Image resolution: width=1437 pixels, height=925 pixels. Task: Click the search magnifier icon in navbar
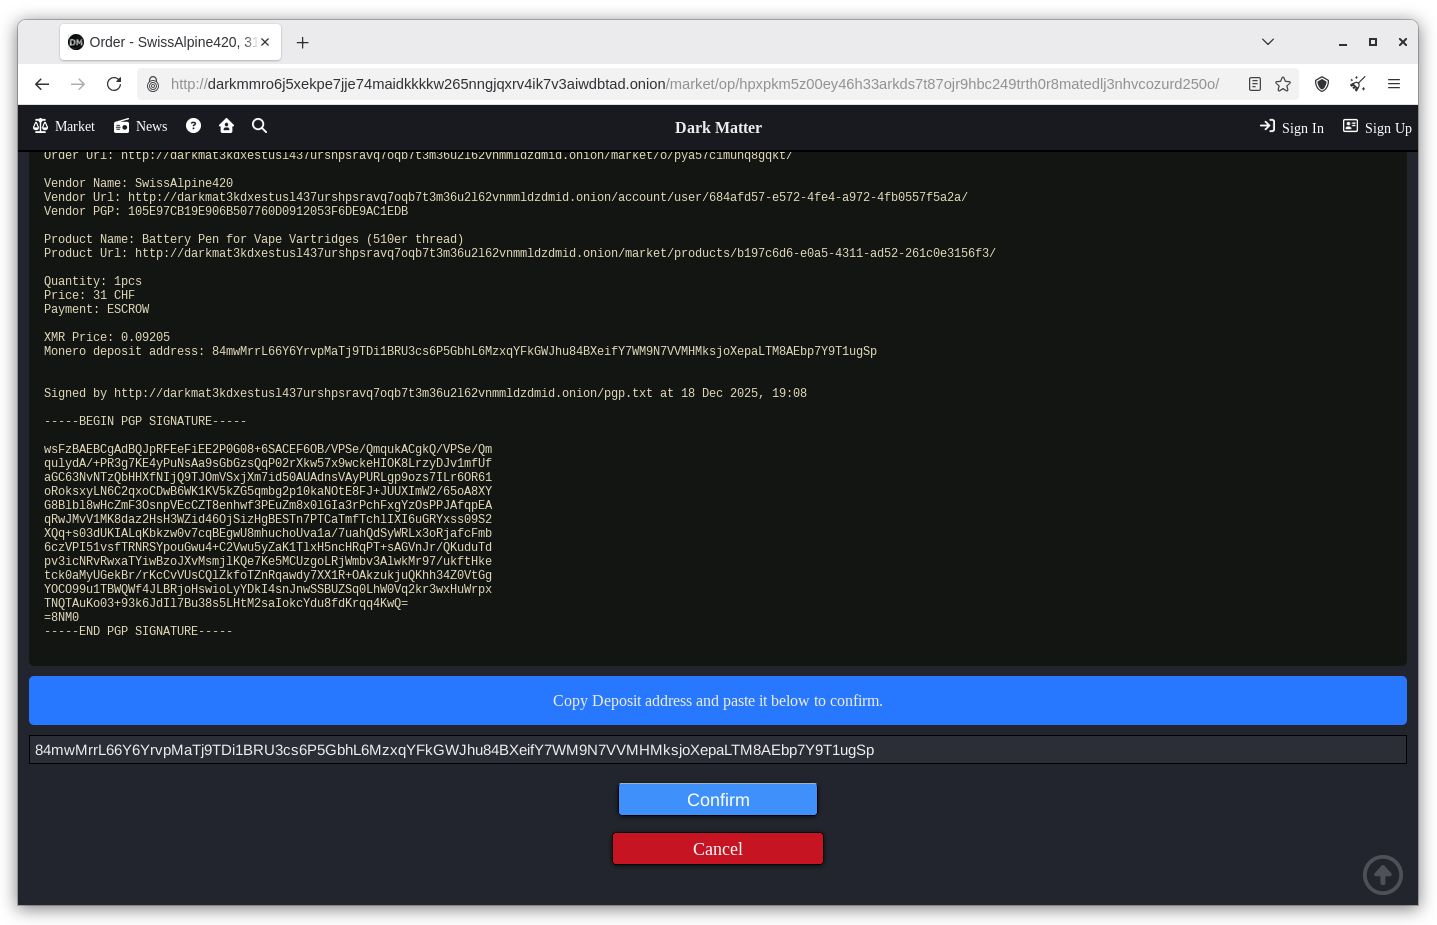(259, 126)
